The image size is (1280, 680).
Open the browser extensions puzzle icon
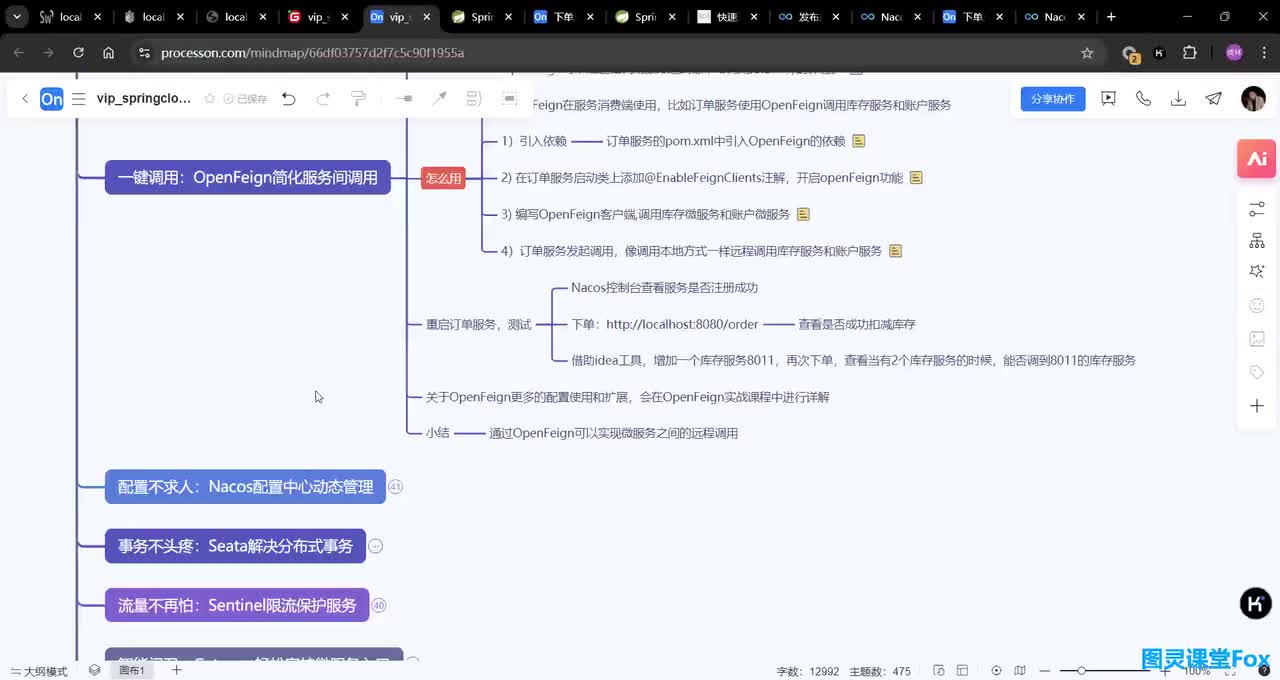coord(1190,53)
